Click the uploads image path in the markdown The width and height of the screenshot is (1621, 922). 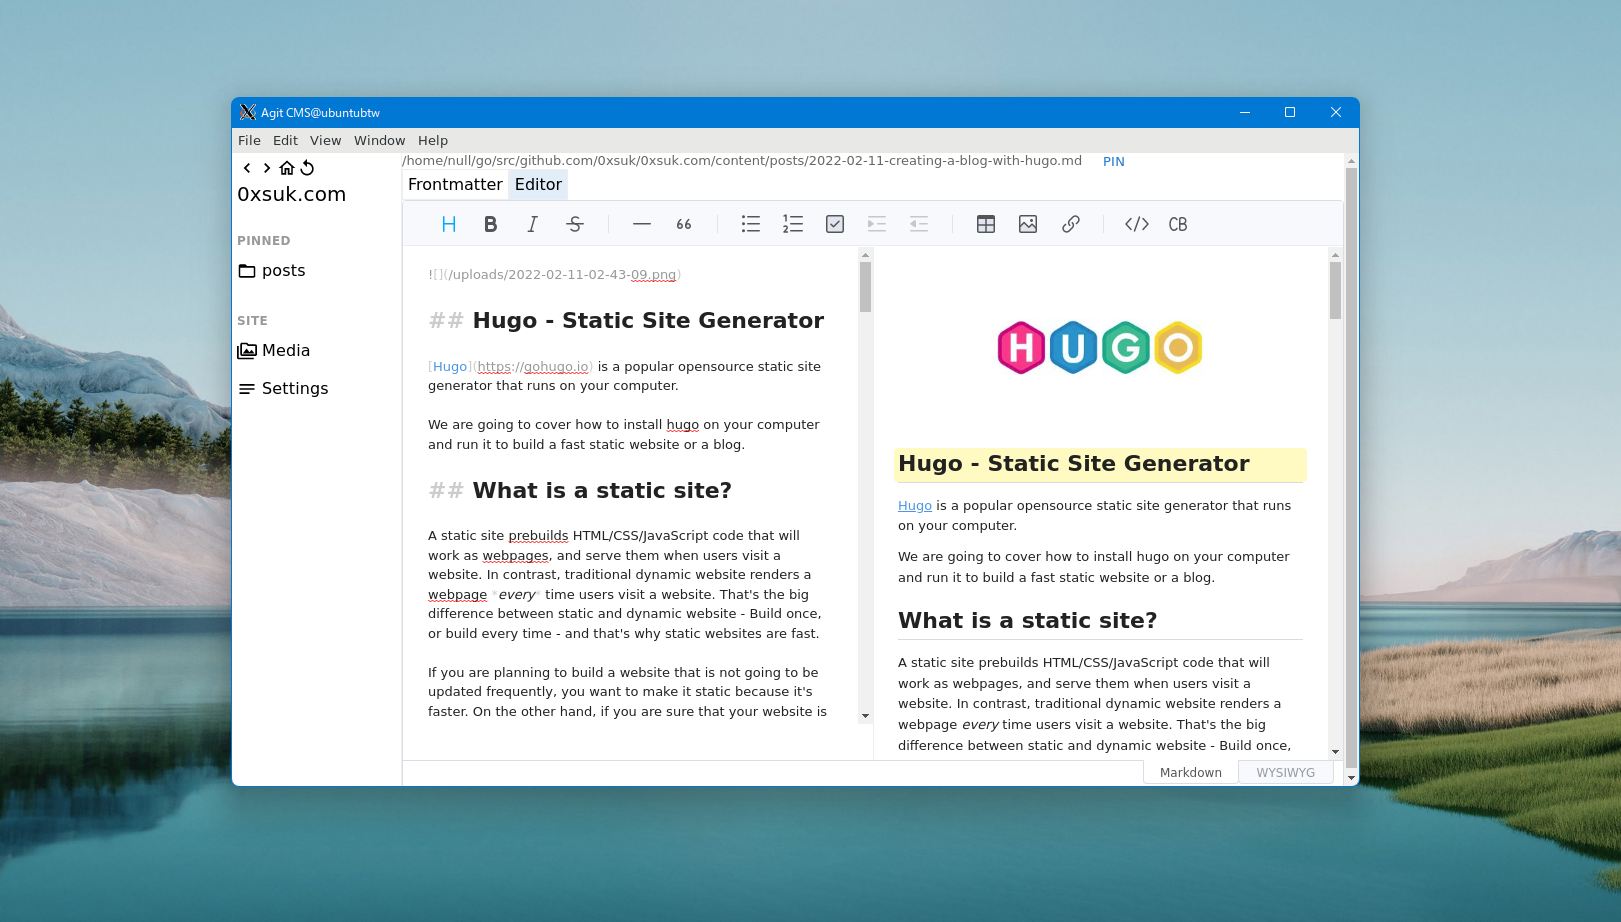pyautogui.click(x=561, y=275)
